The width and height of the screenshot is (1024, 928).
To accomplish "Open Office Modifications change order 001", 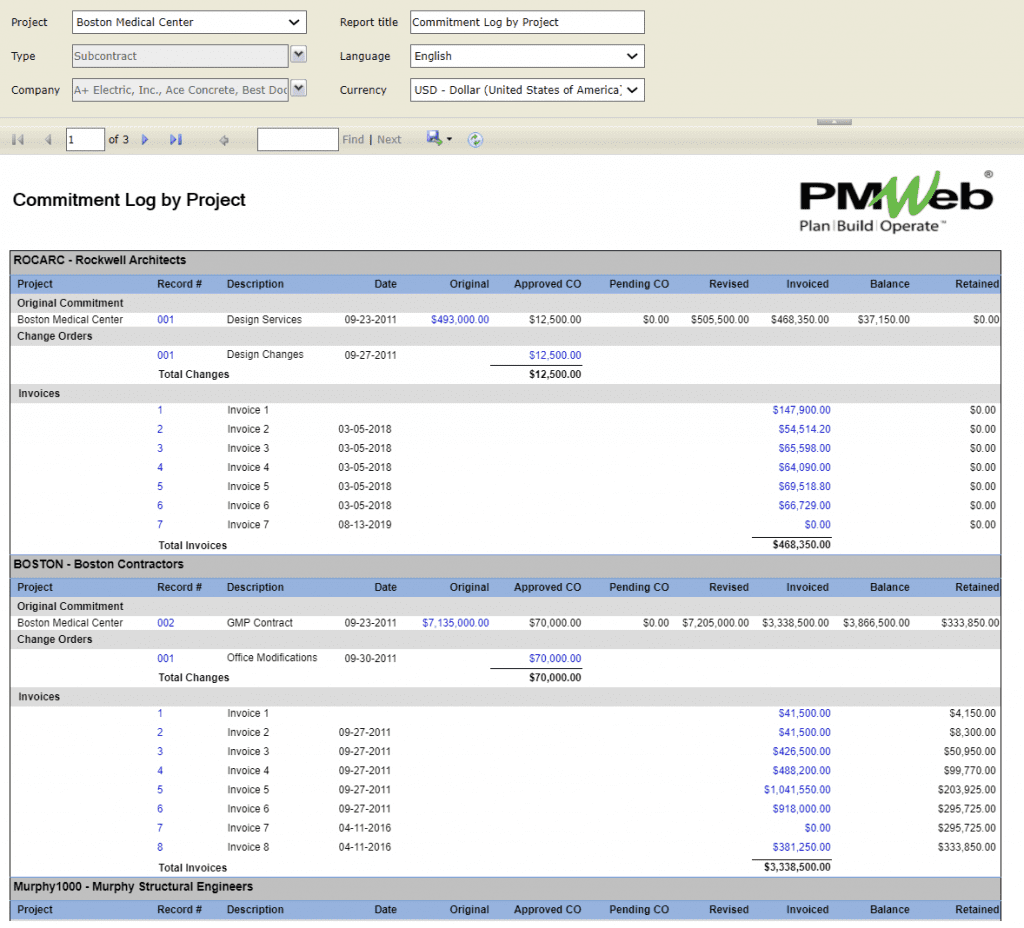I will point(166,658).
